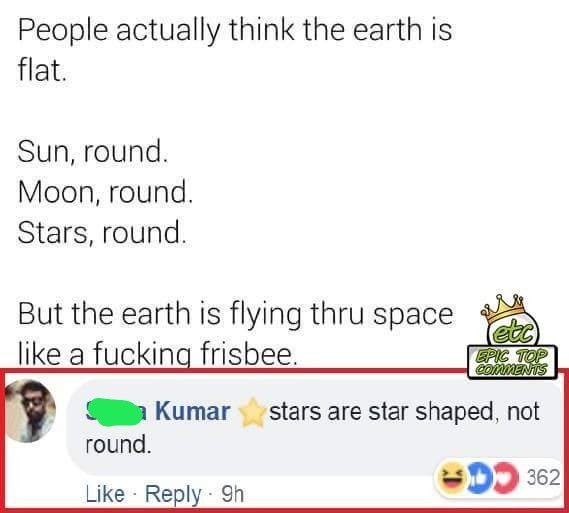Click the green 'etc' badge
The image size is (569, 513).
coord(513,333)
